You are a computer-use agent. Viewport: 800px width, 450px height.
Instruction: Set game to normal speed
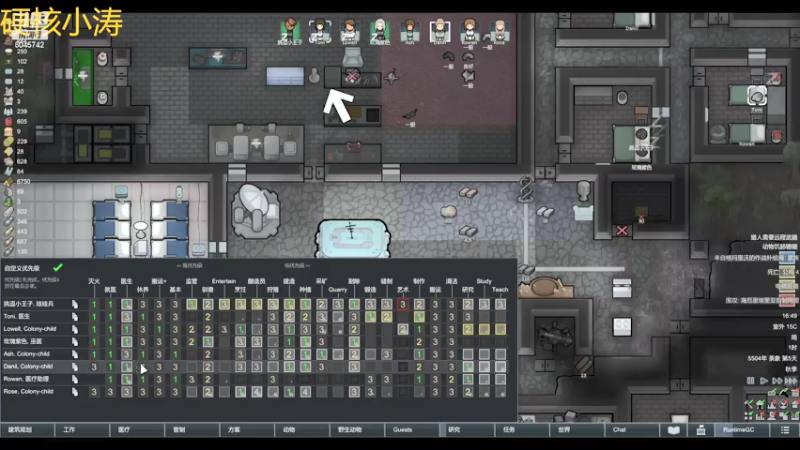764,381
